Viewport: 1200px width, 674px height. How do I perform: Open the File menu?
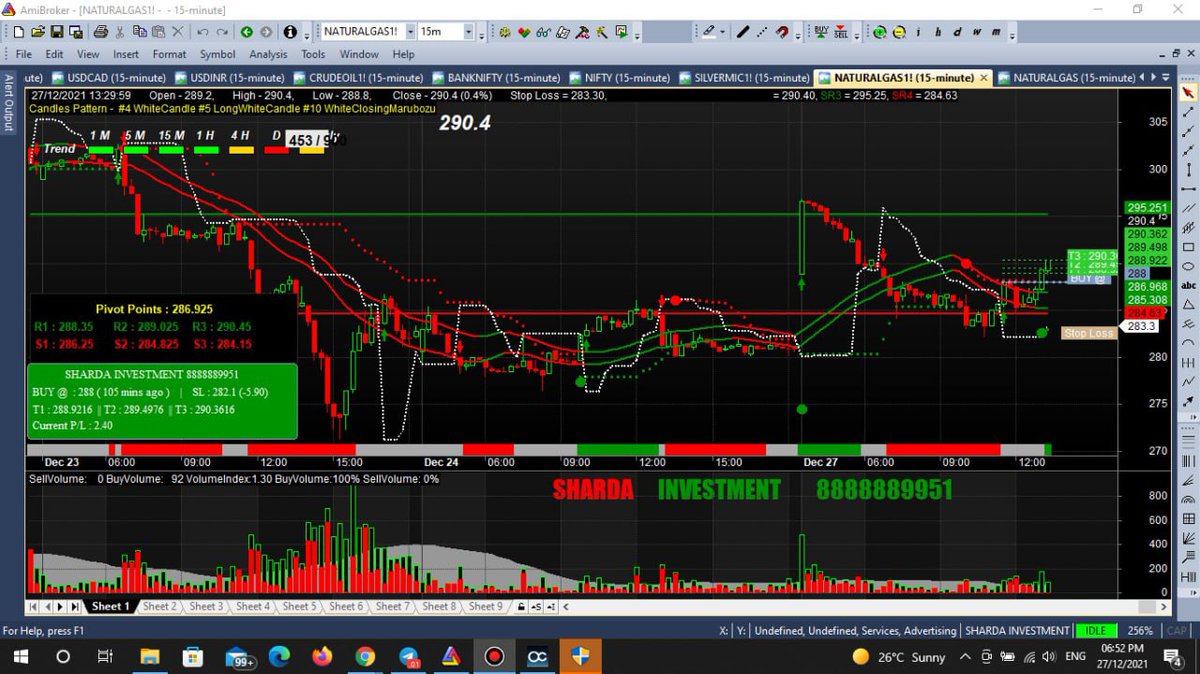[24, 54]
